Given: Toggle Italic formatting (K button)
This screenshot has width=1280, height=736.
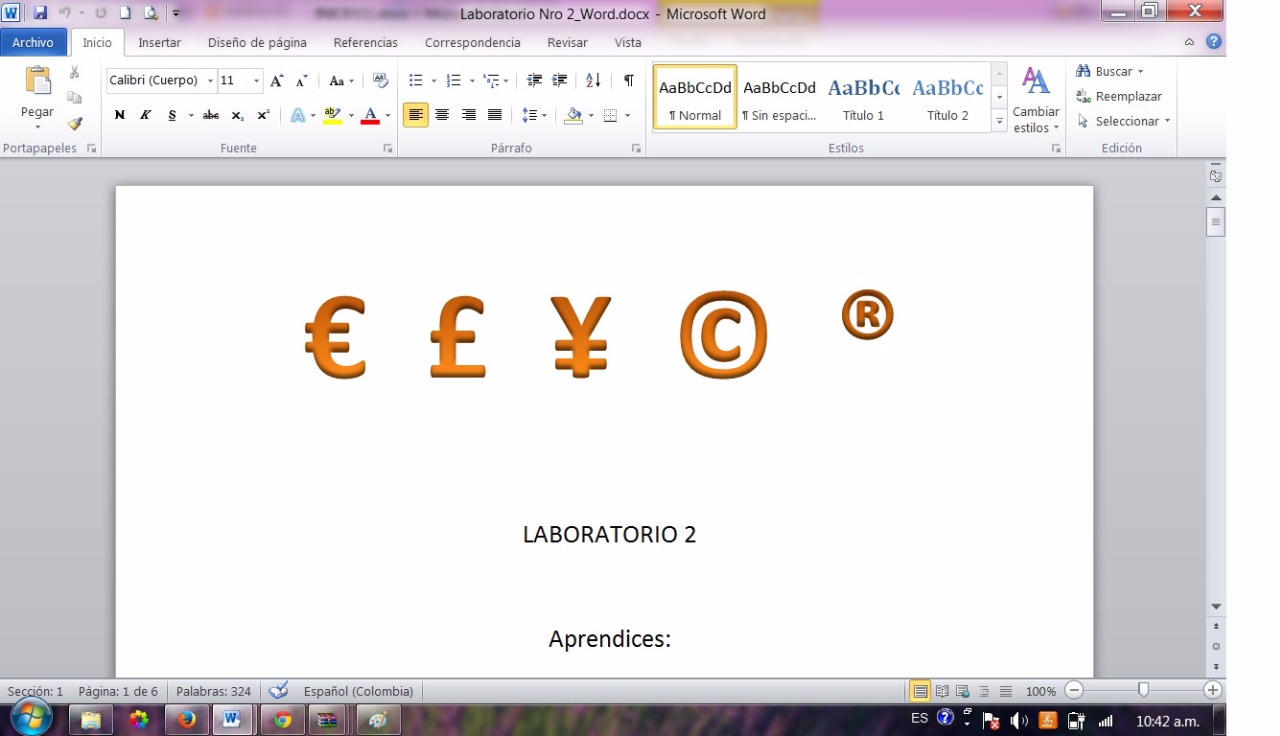Looking at the screenshot, I should pyautogui.click(x=145, y=116).
